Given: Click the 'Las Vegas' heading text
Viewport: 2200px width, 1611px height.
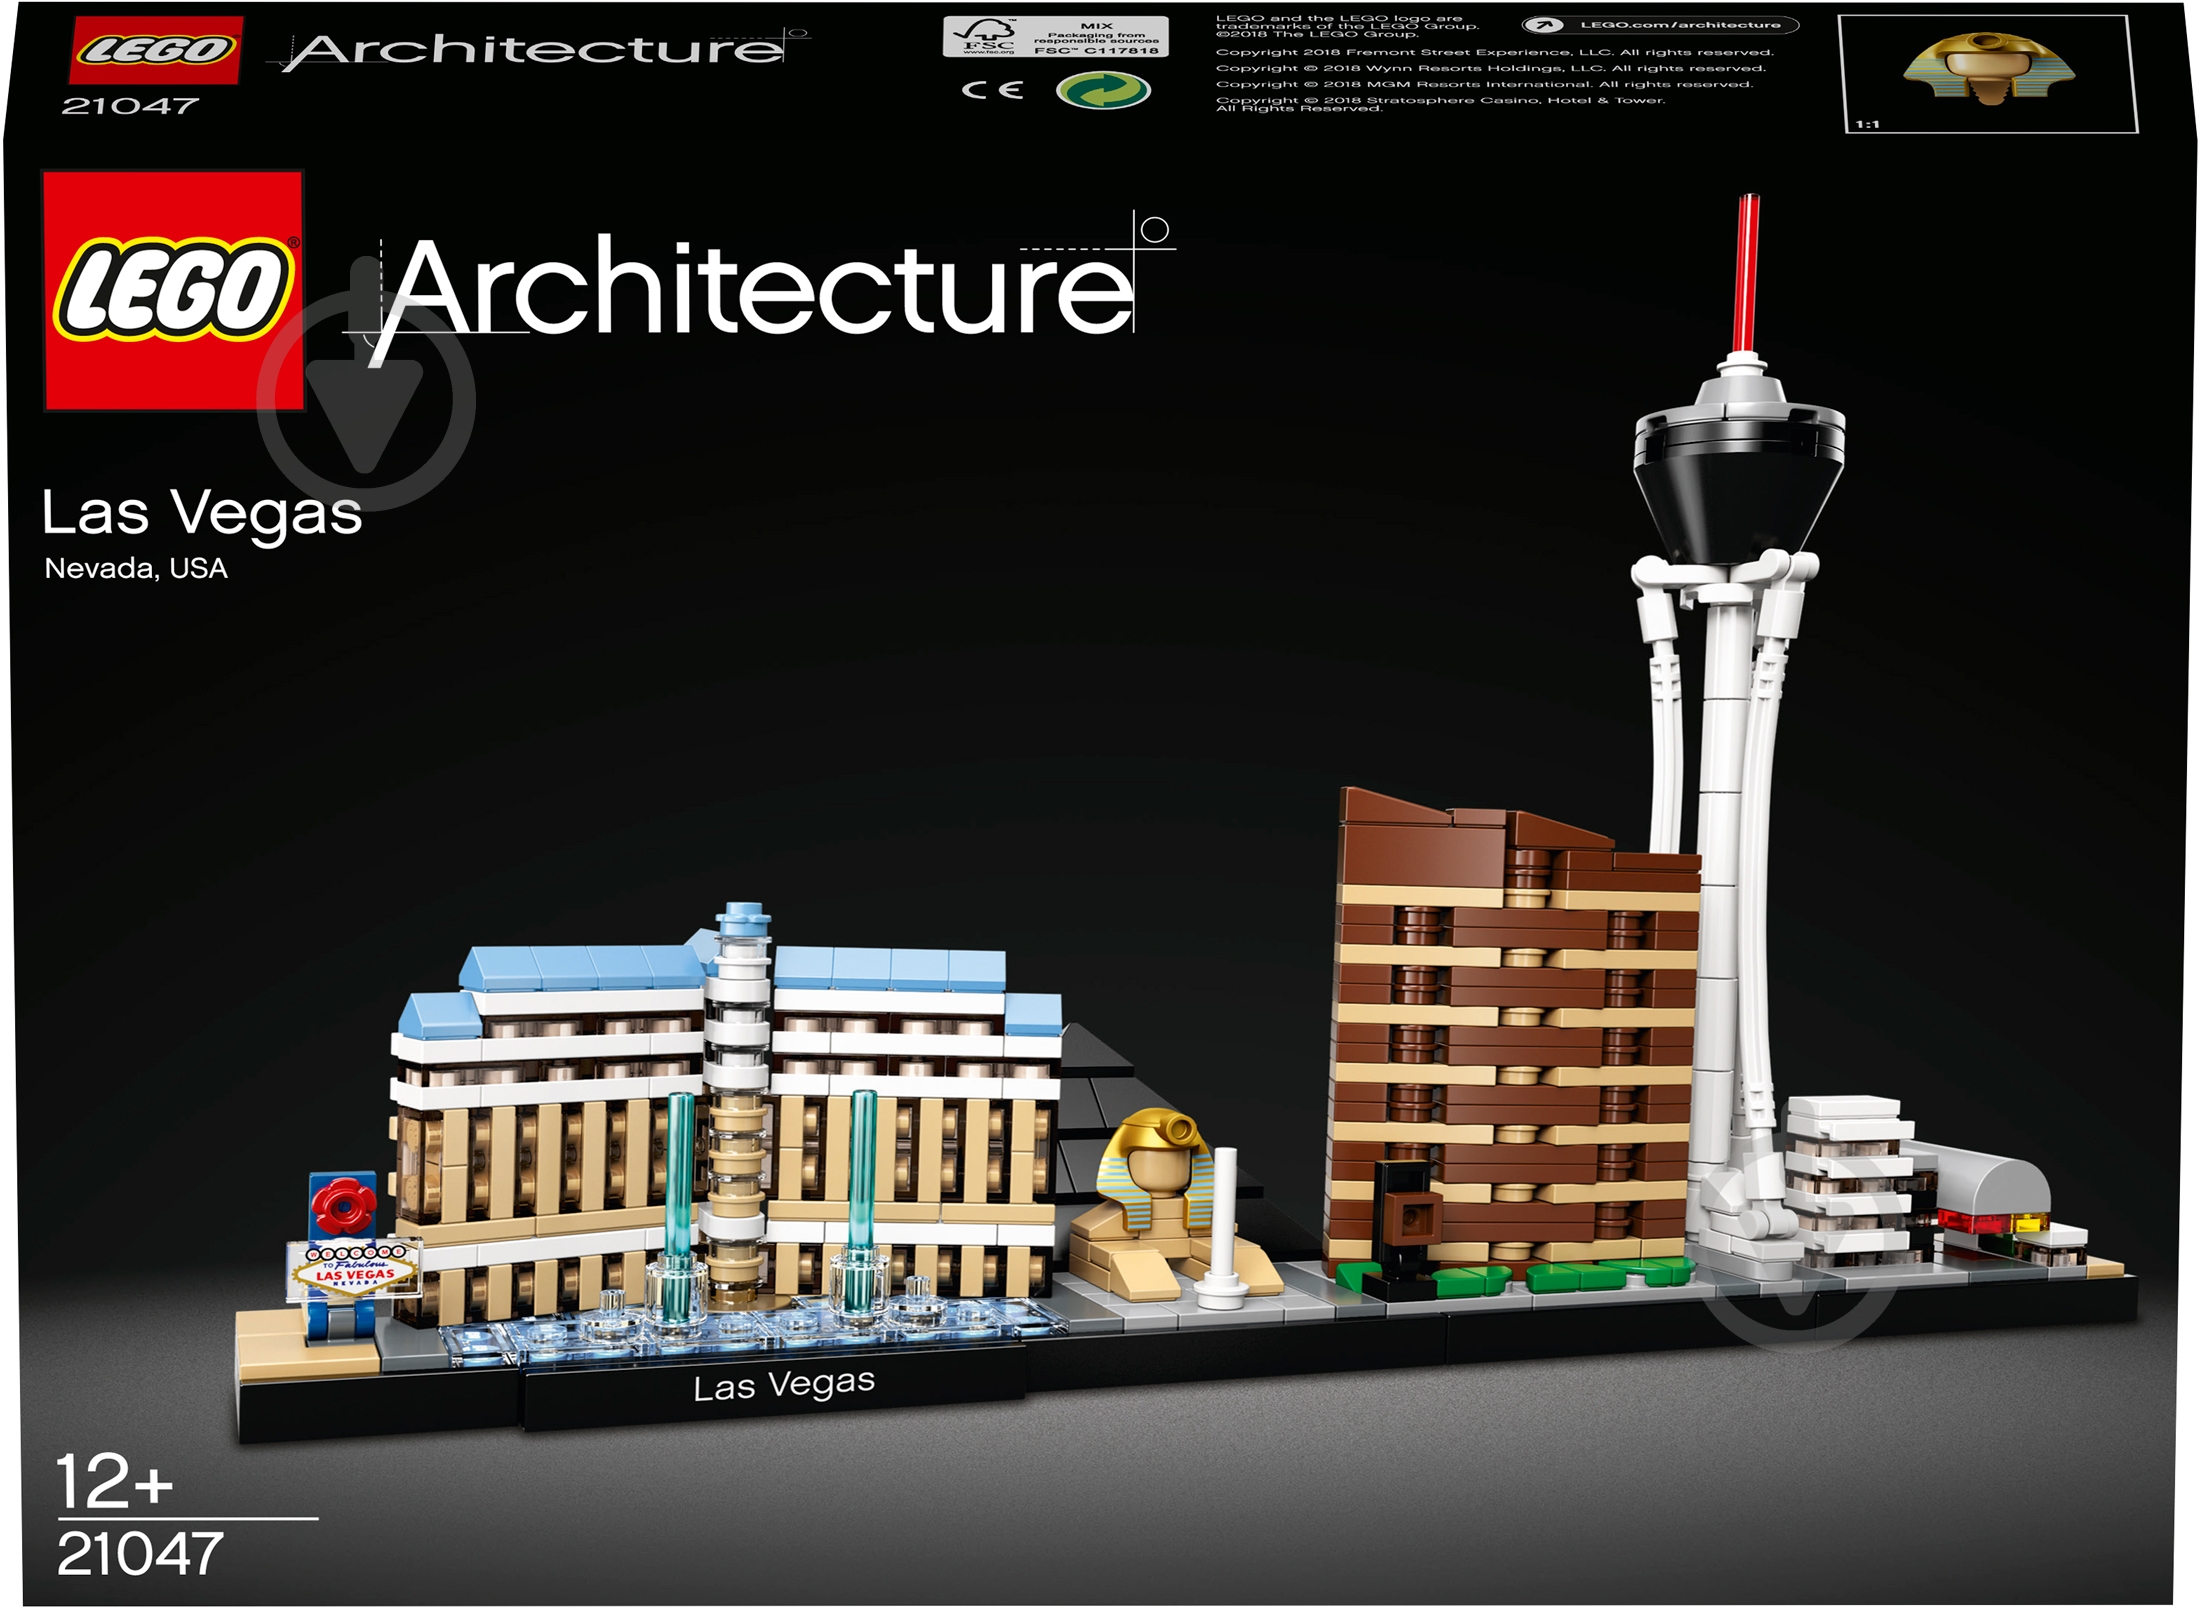Looking at the screenshot, I should click(202, 515).
